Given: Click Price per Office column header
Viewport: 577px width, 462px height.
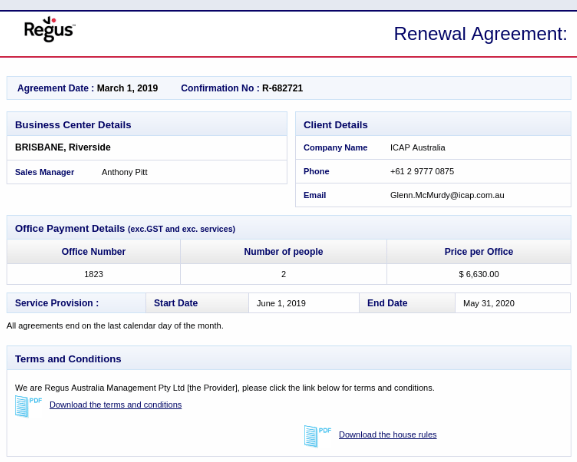Looking at the screenshot, I should [x=479, y=251].
